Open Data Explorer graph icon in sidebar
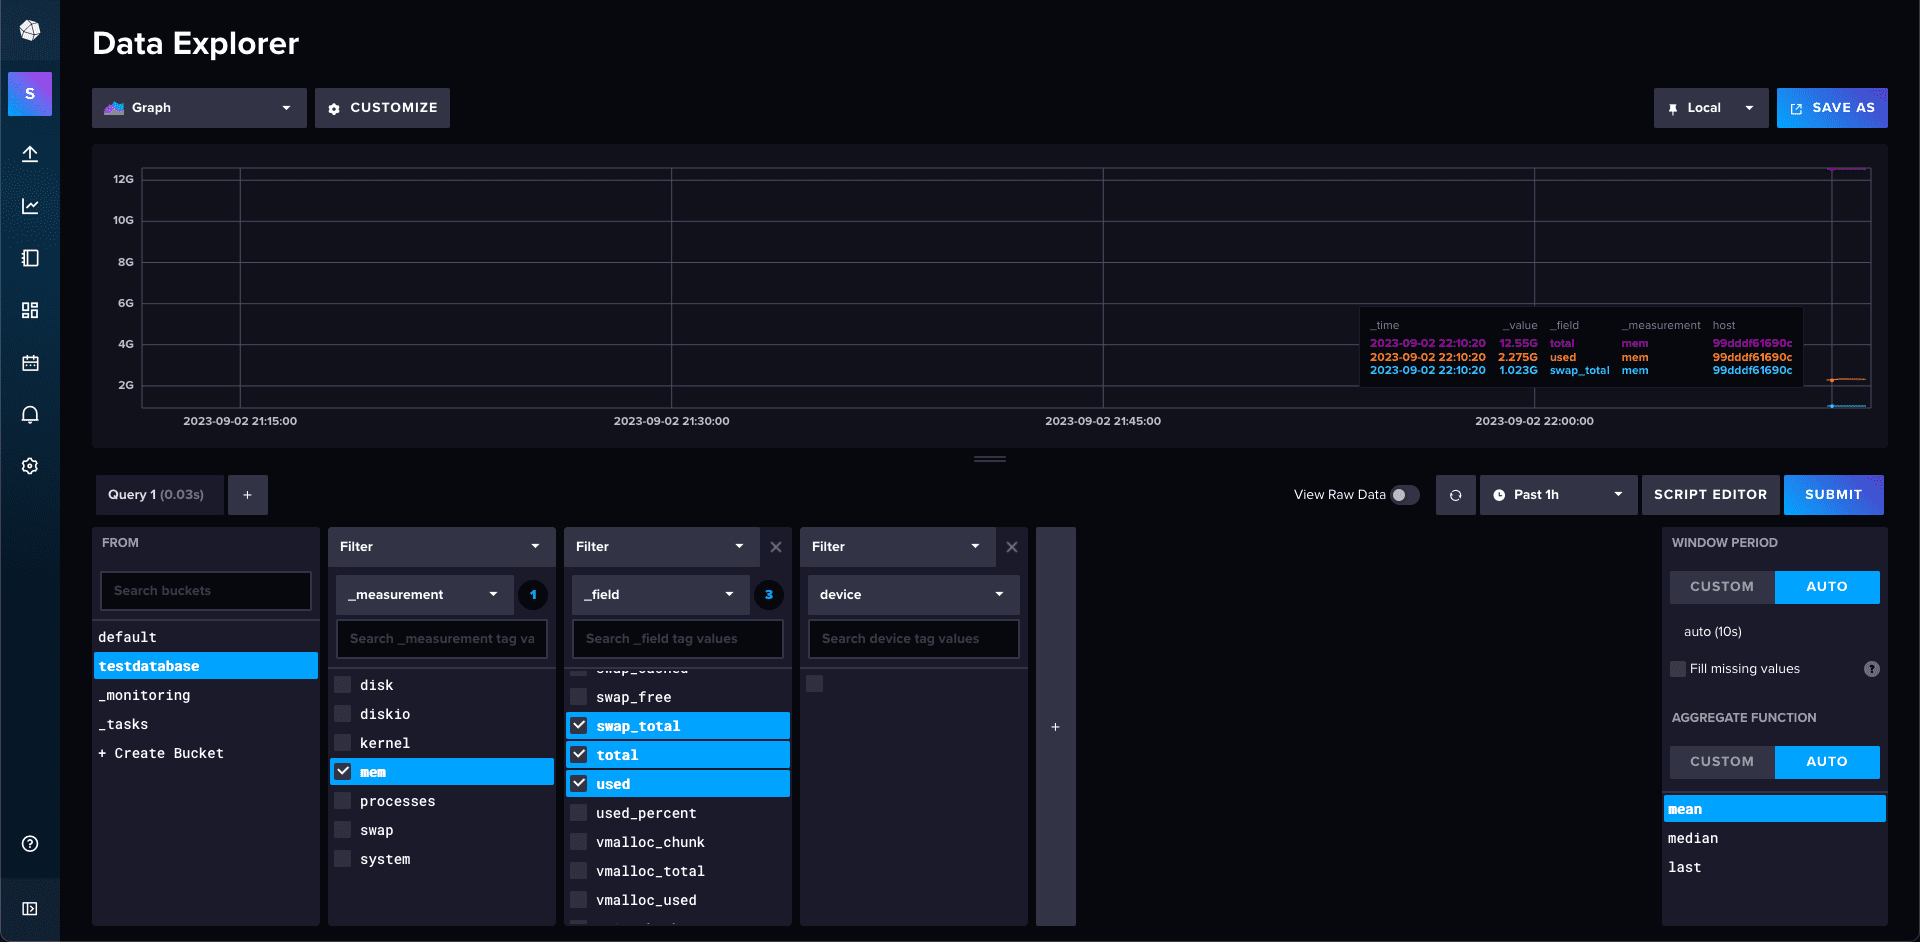The width and height of the screenshot is (1920, 942). click(30, 206)
